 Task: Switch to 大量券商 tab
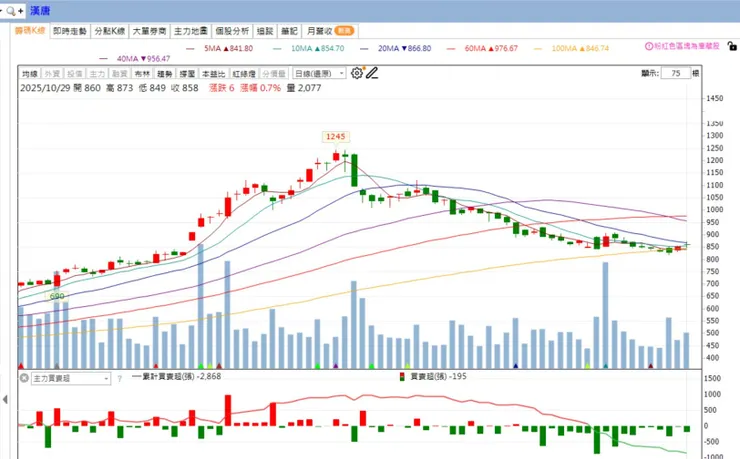click(x=149, y=31)
